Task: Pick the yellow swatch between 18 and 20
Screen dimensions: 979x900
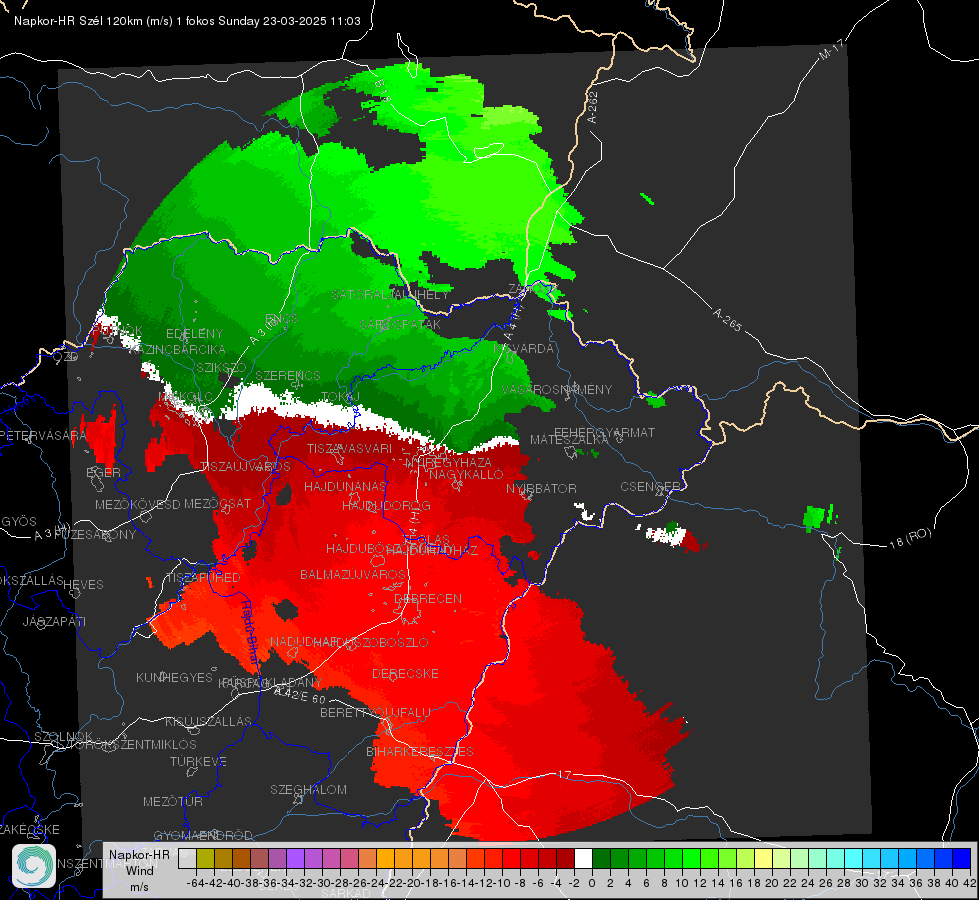Action: click(763, 858)
